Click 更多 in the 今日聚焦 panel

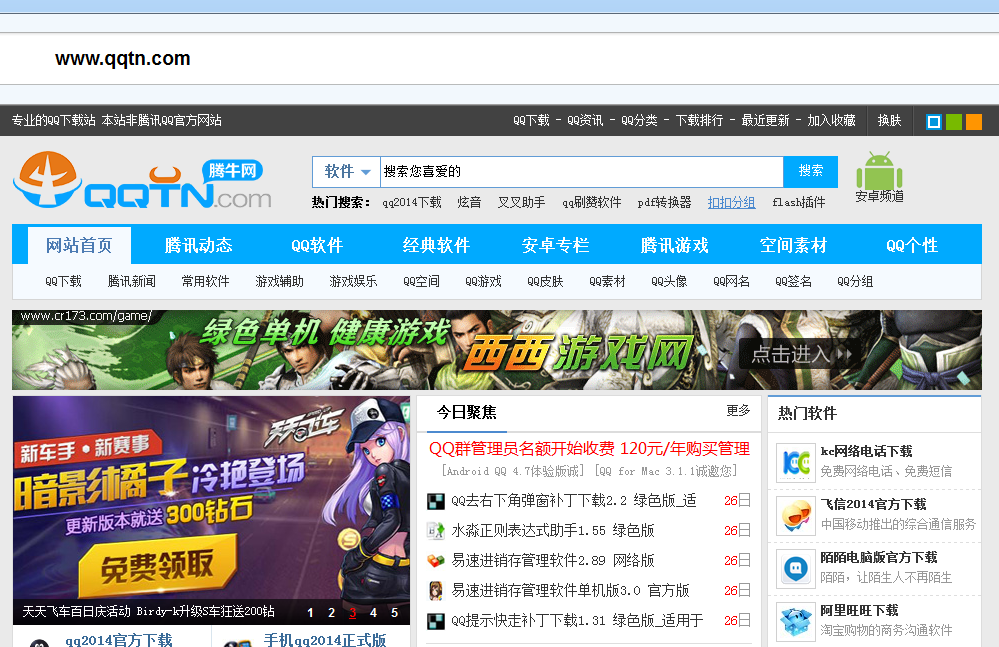(x=738, y=411)
